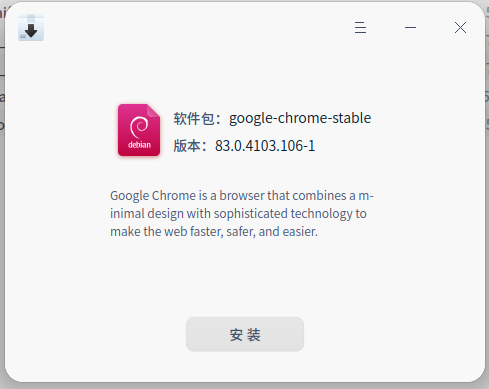Image resolution: width=489 pixels, height=389 pixels.
Task: Click the Google Chrome description paragraph
Action: tap(242, 213)
